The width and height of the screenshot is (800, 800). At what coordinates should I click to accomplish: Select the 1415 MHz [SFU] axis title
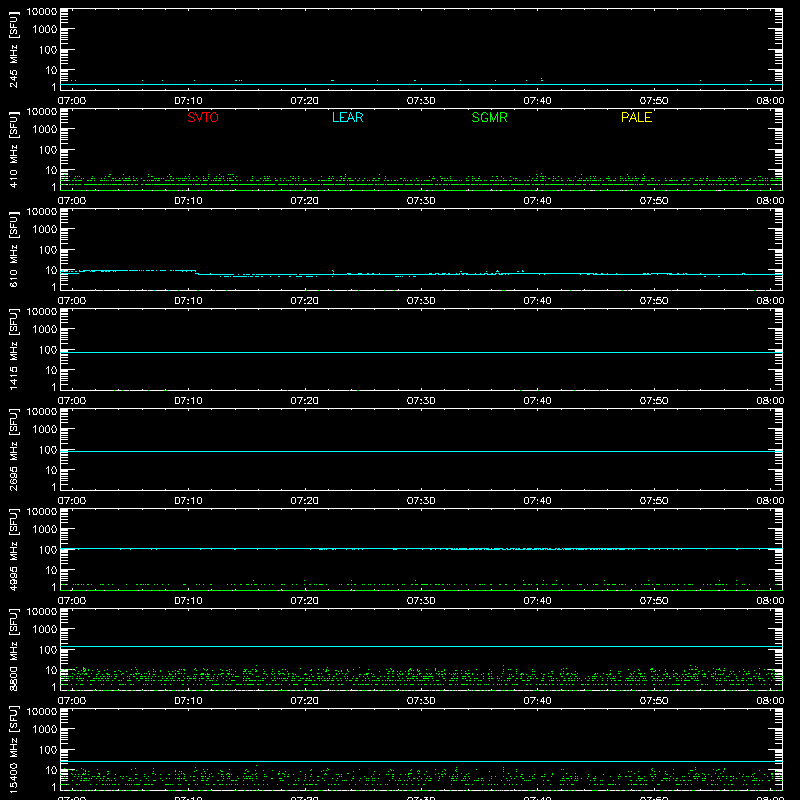[13, 349]
